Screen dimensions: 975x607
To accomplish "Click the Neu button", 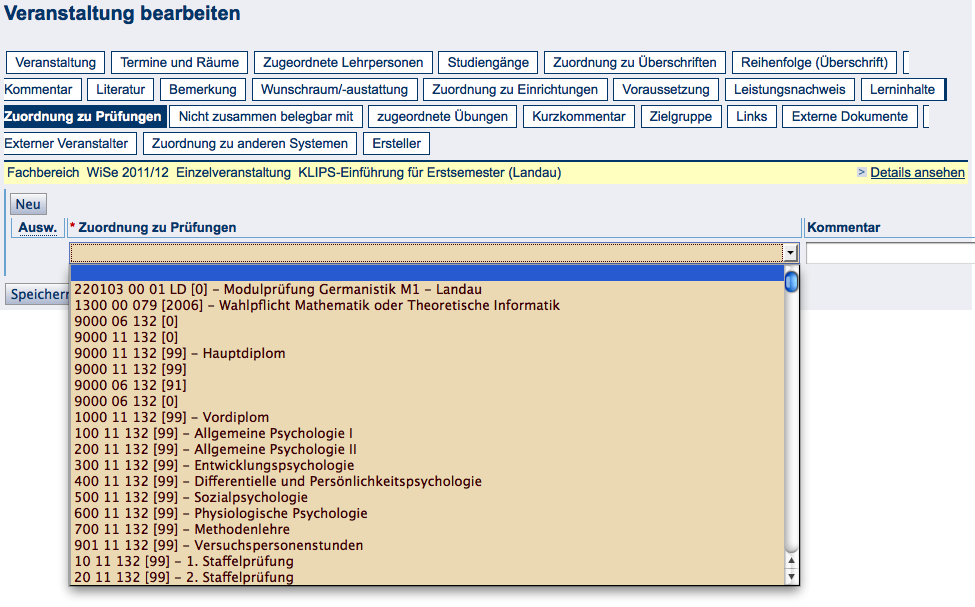I will pyautogui.click(x=27, y=203).
